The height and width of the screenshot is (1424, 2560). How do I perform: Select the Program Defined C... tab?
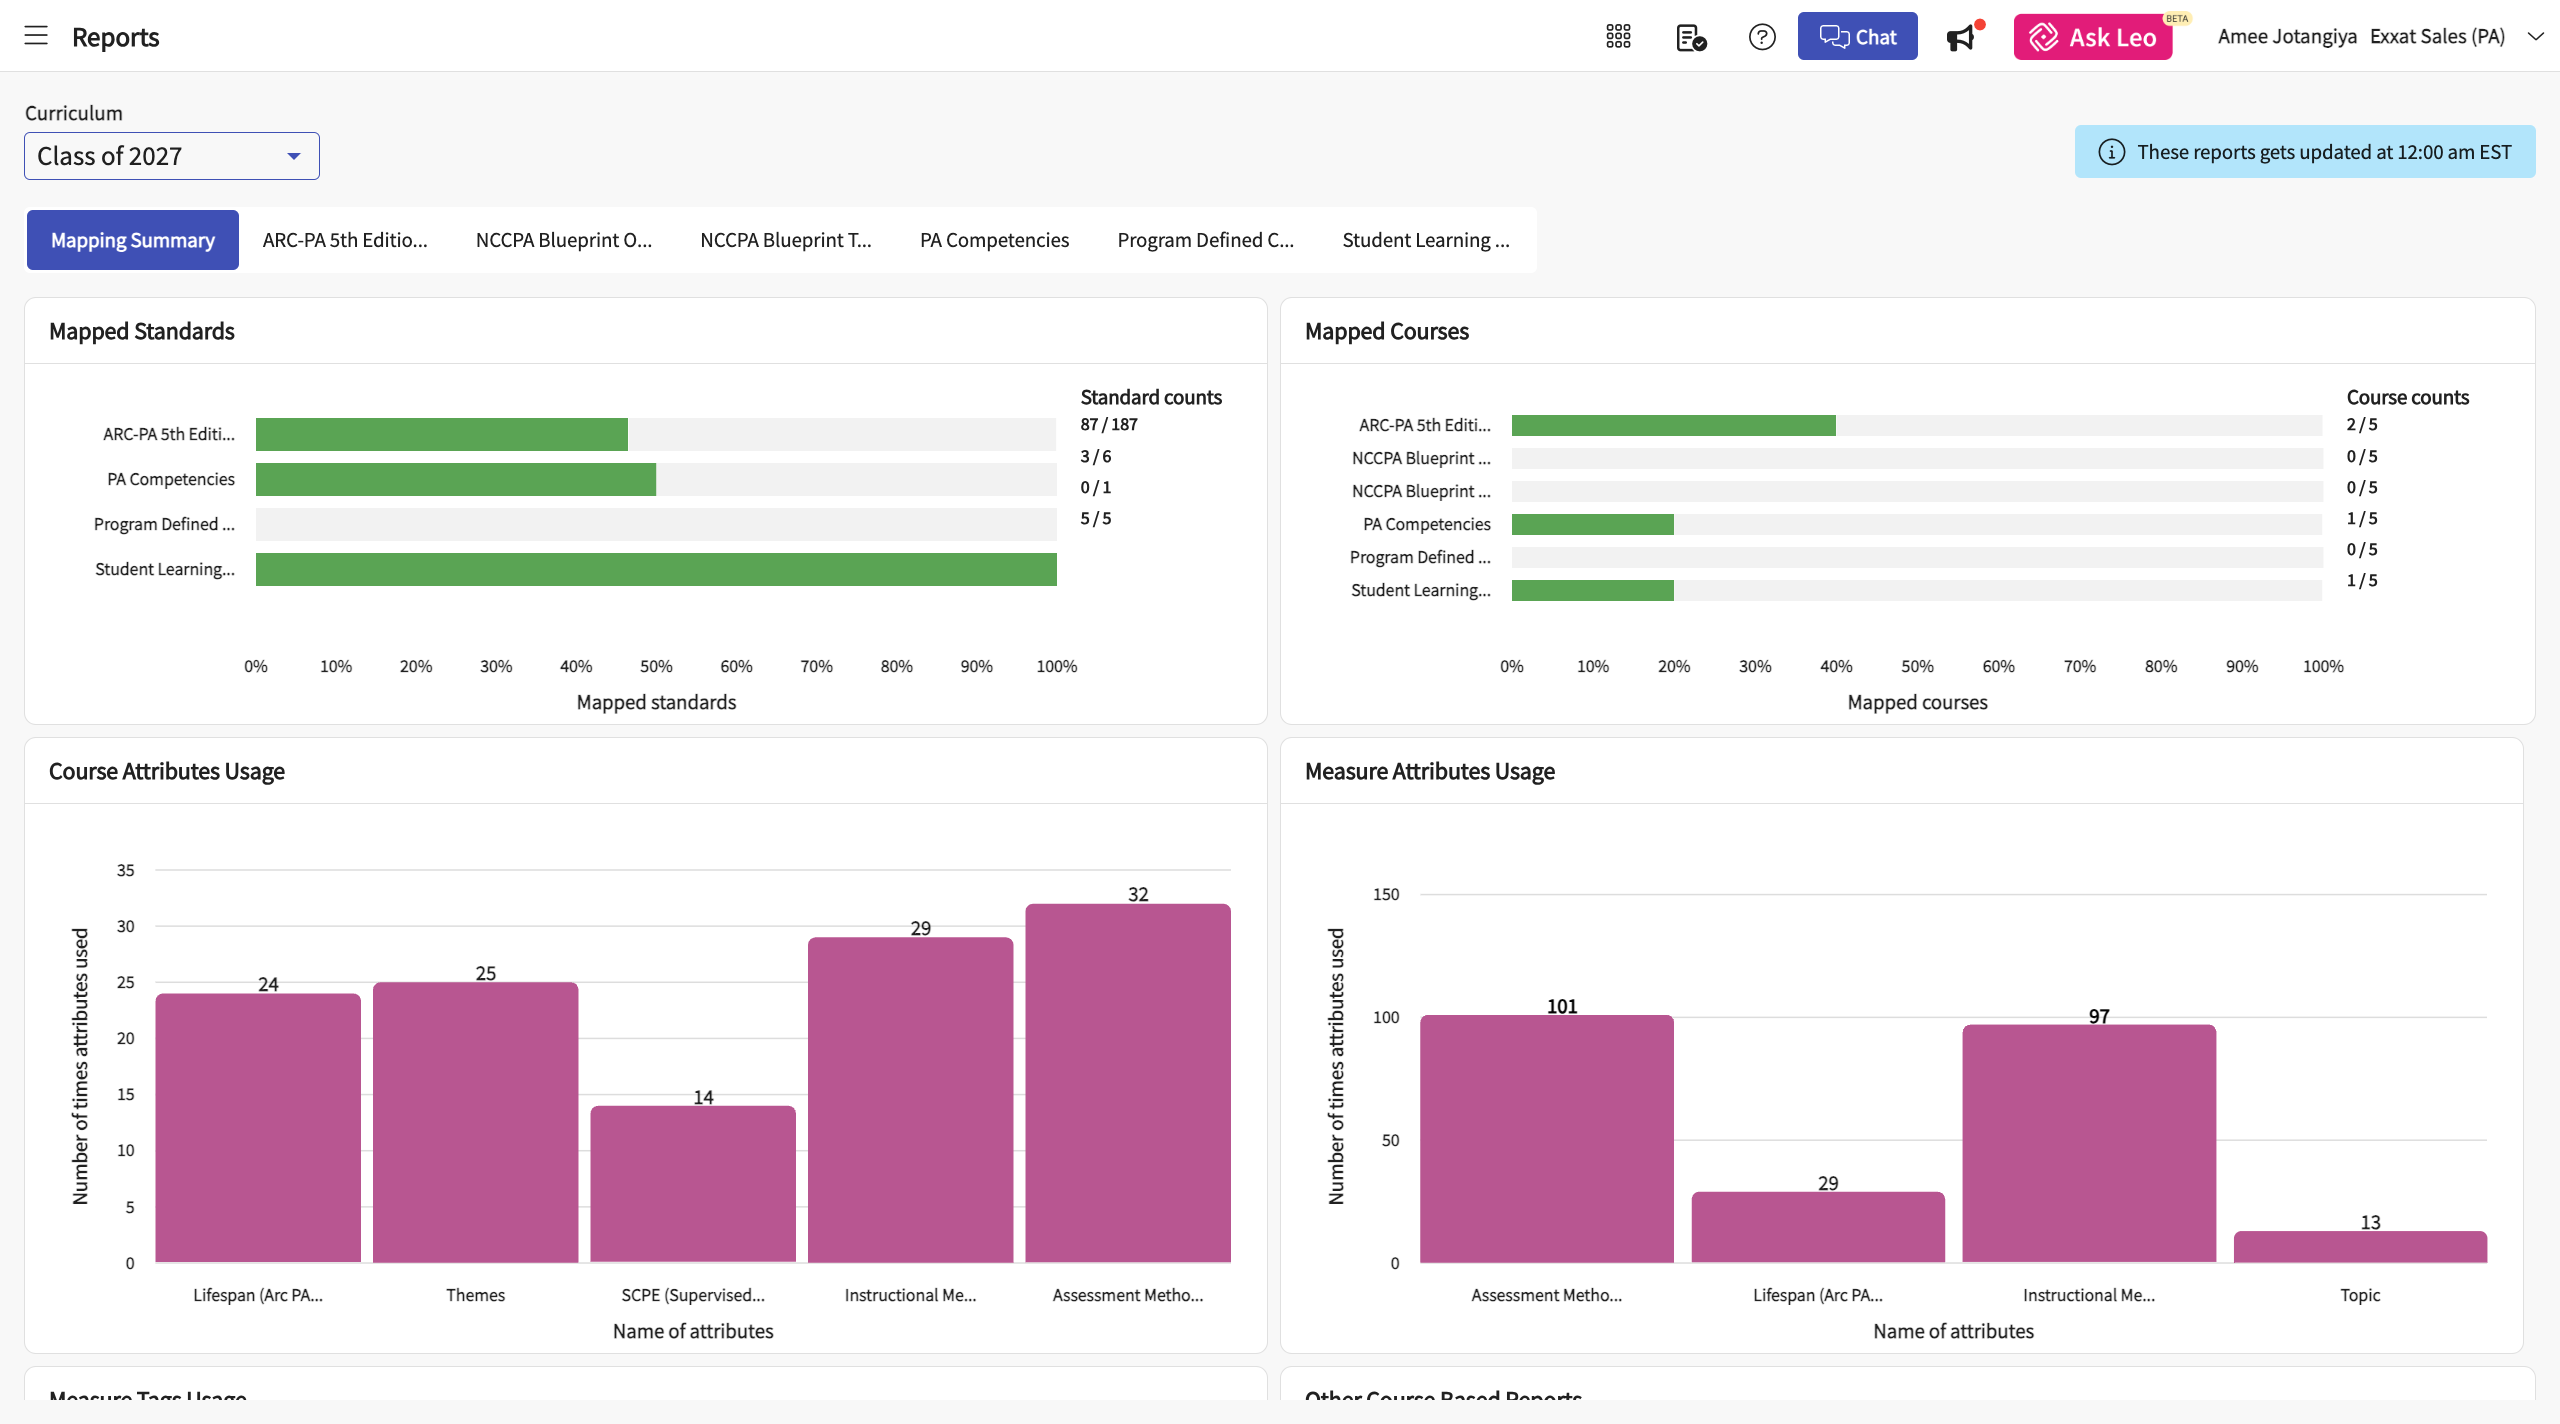pyautogui.click(x=1205, y=240)
